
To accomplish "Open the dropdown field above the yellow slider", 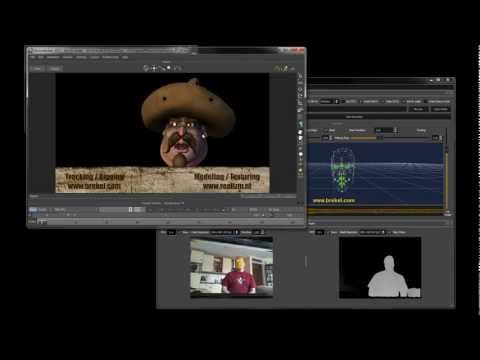I will click(386, 130).
